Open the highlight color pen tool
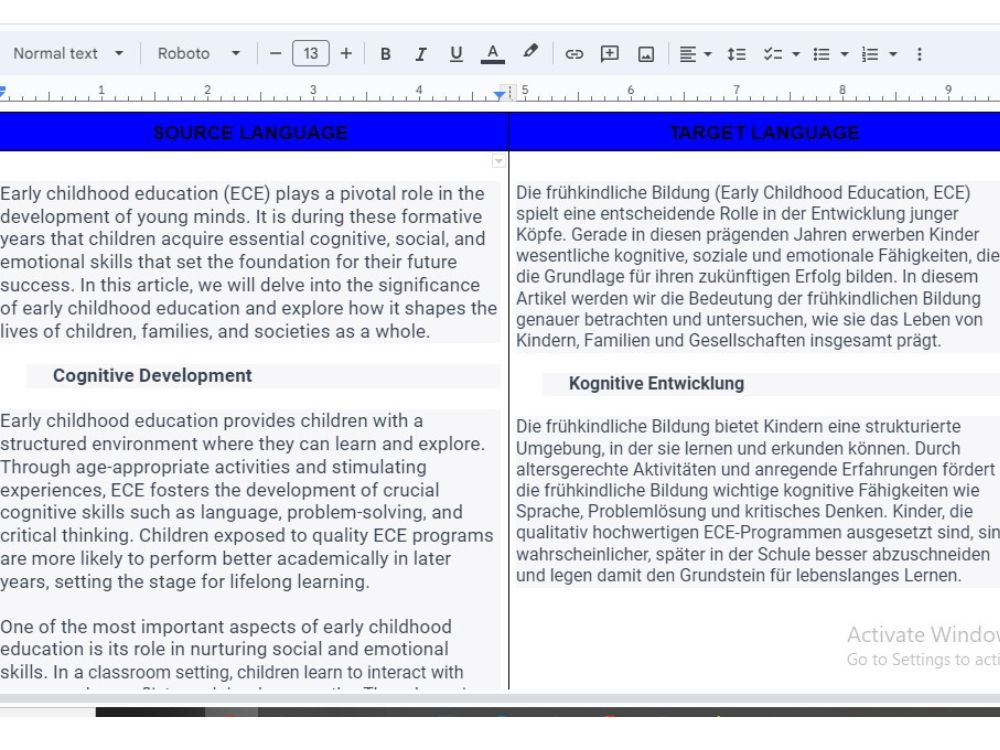The width and height of the screenshot is (1000, 750). [x=530, y=52]
